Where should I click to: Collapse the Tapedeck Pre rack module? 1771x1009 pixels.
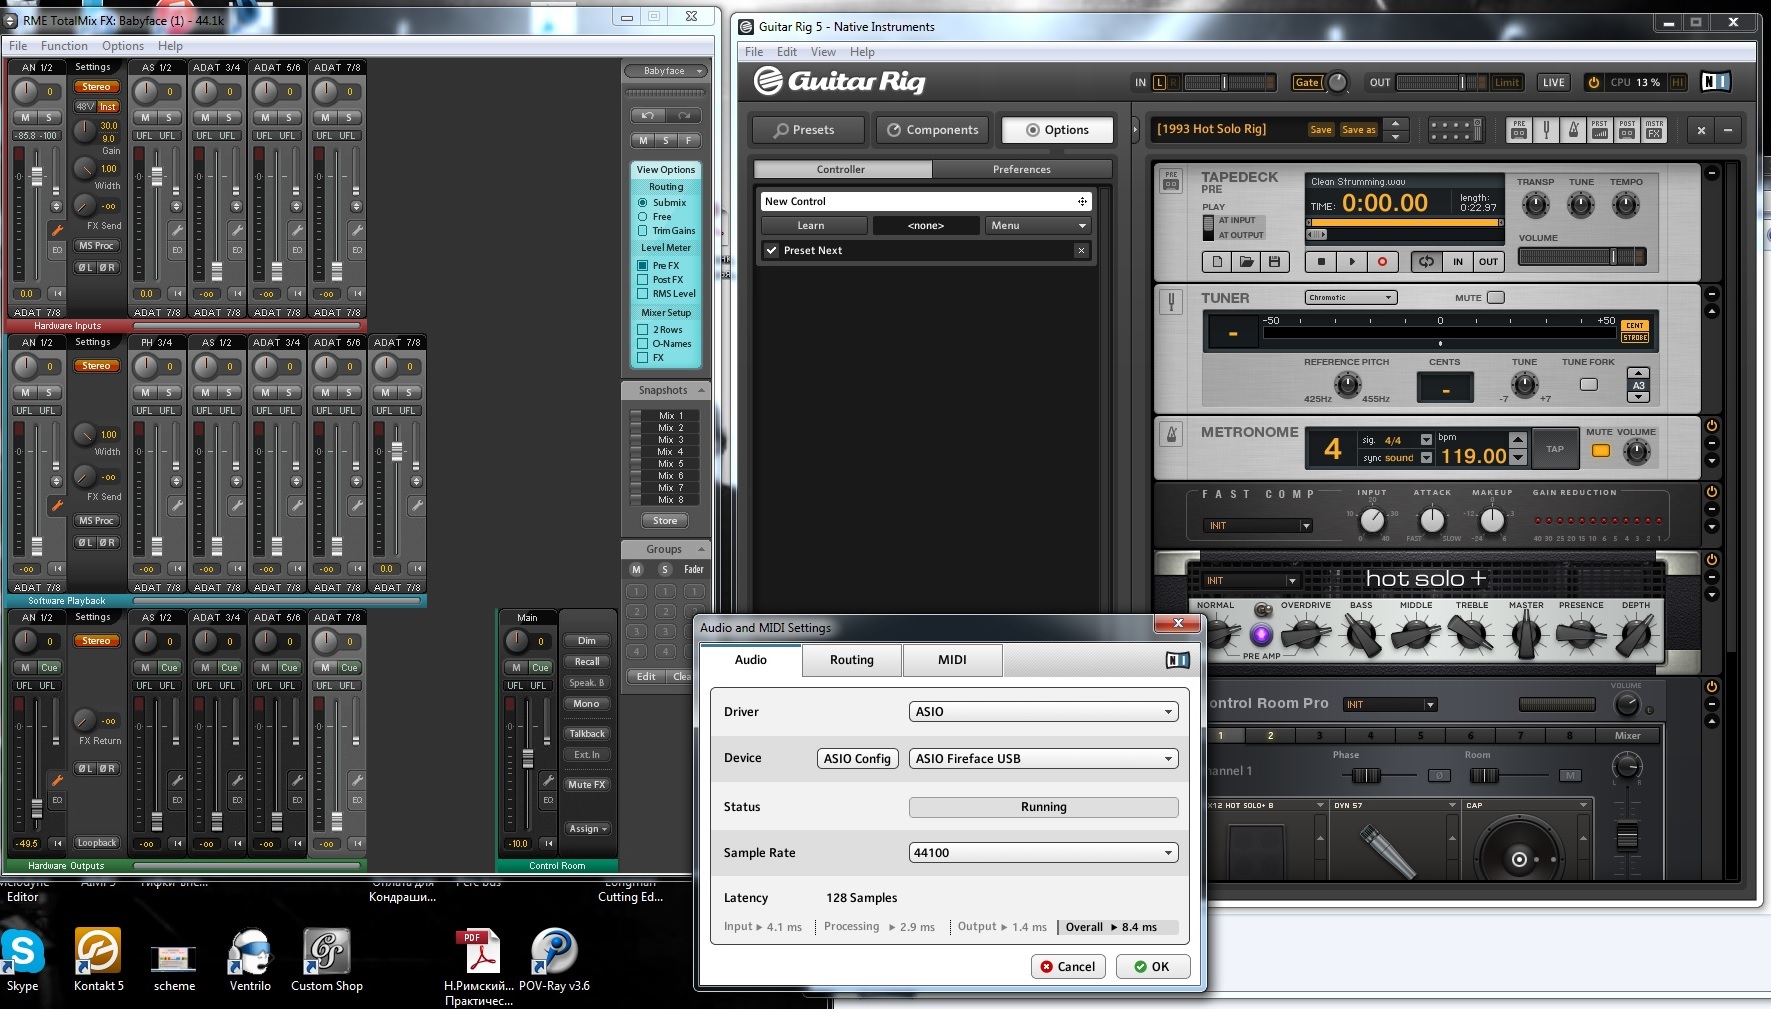(1711, 173)
